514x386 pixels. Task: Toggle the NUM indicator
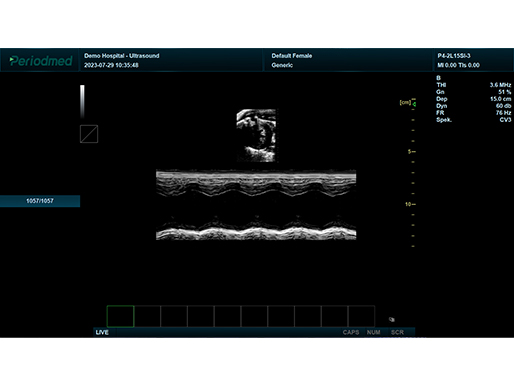[x=373, y=332]
